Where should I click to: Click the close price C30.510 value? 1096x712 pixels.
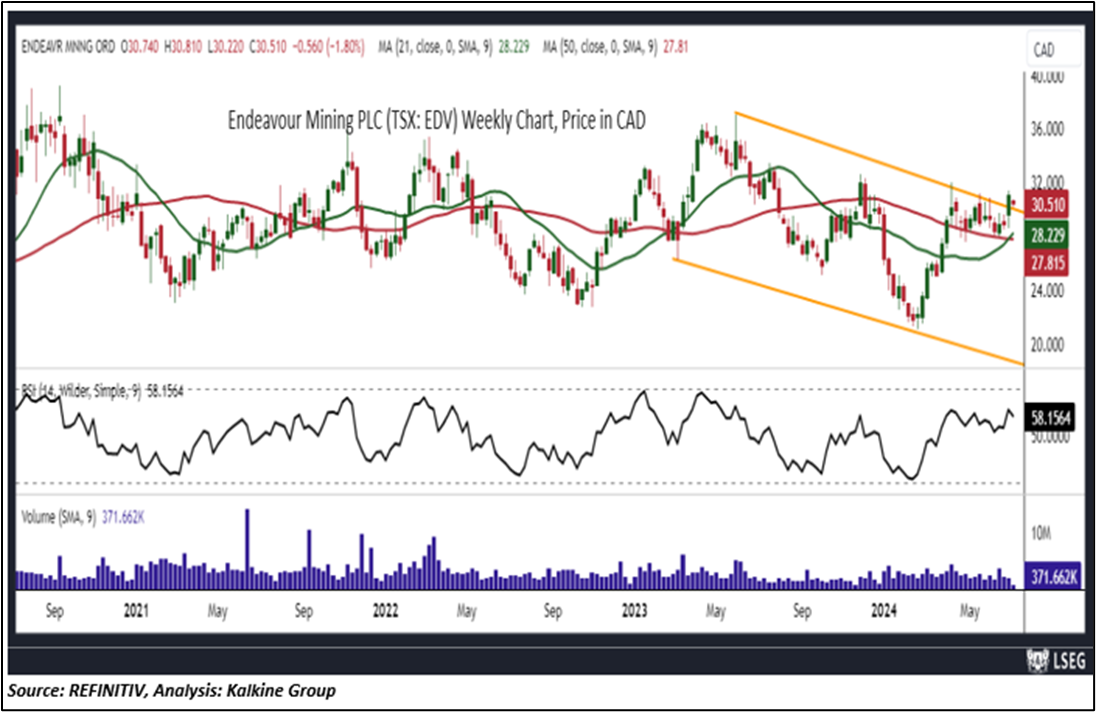tap(268, 48)
